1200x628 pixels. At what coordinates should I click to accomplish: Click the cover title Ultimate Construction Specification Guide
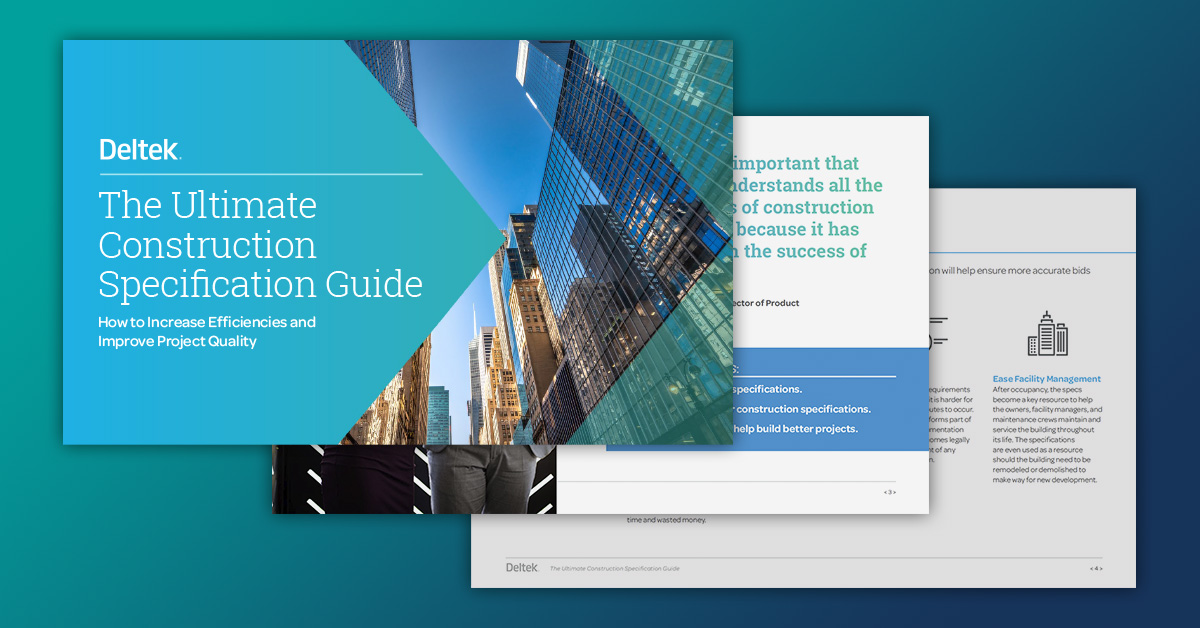(259, 246)
